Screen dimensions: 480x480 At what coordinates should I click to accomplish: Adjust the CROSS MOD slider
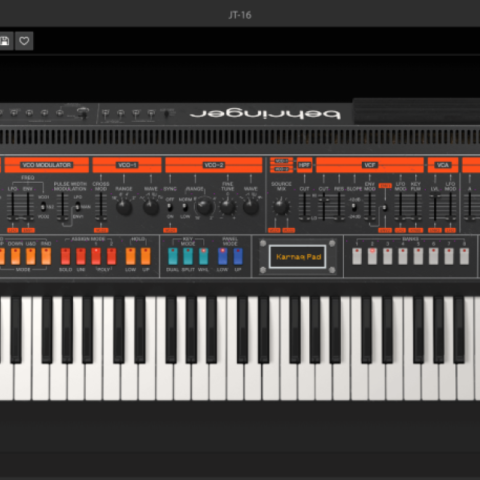tap(101, 207)
